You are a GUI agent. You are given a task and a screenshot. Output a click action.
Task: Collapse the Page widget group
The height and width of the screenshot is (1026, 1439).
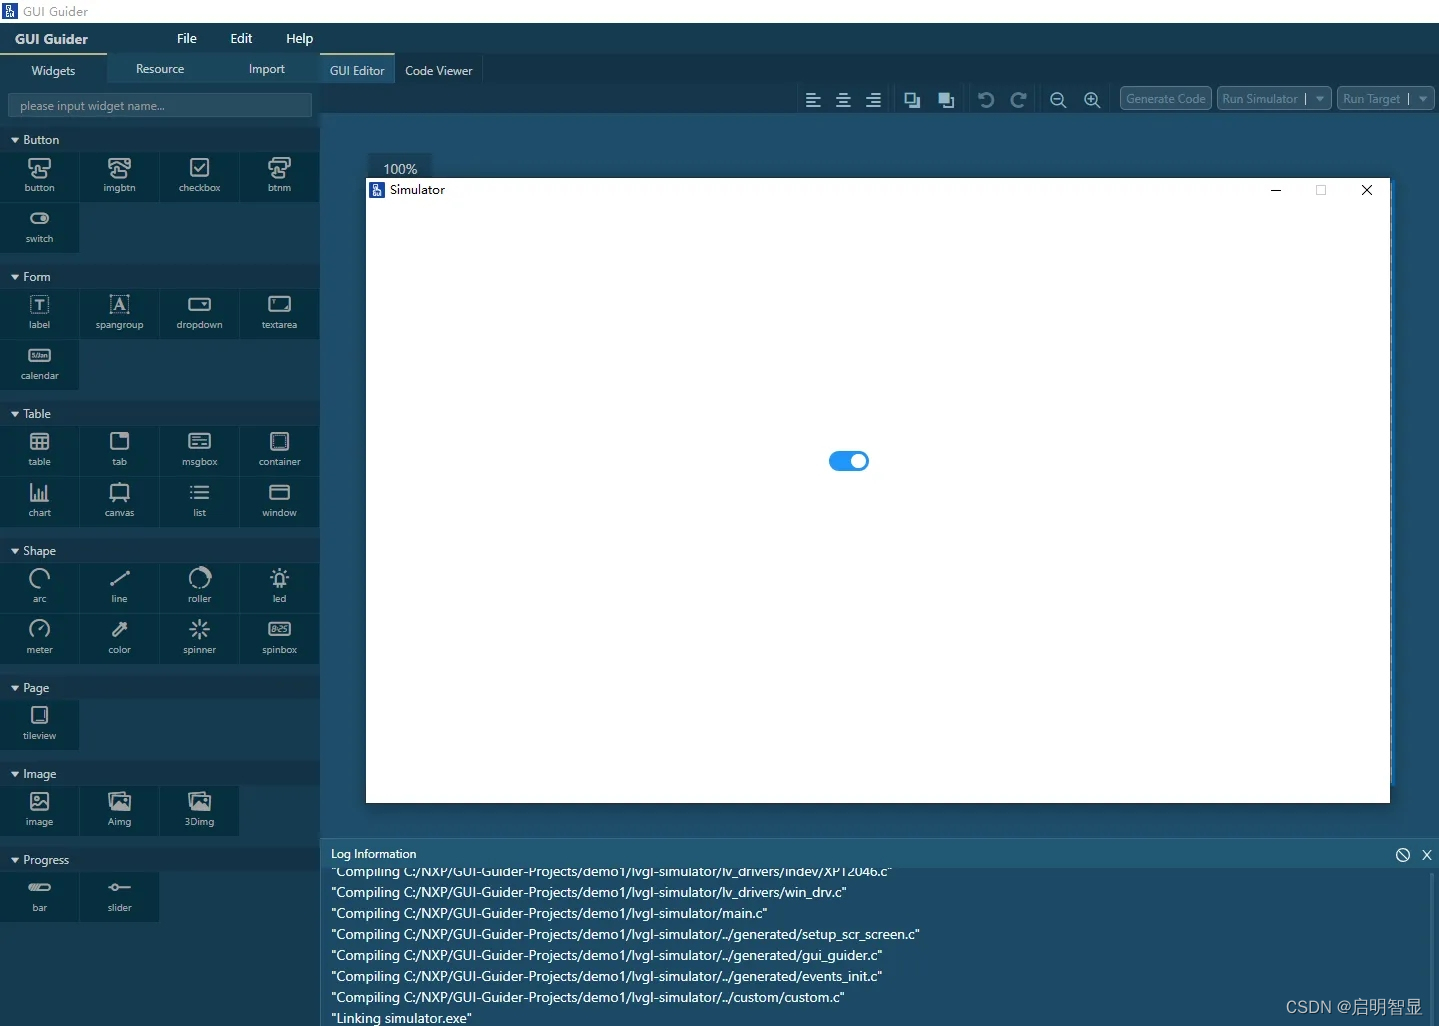point(15,688)
